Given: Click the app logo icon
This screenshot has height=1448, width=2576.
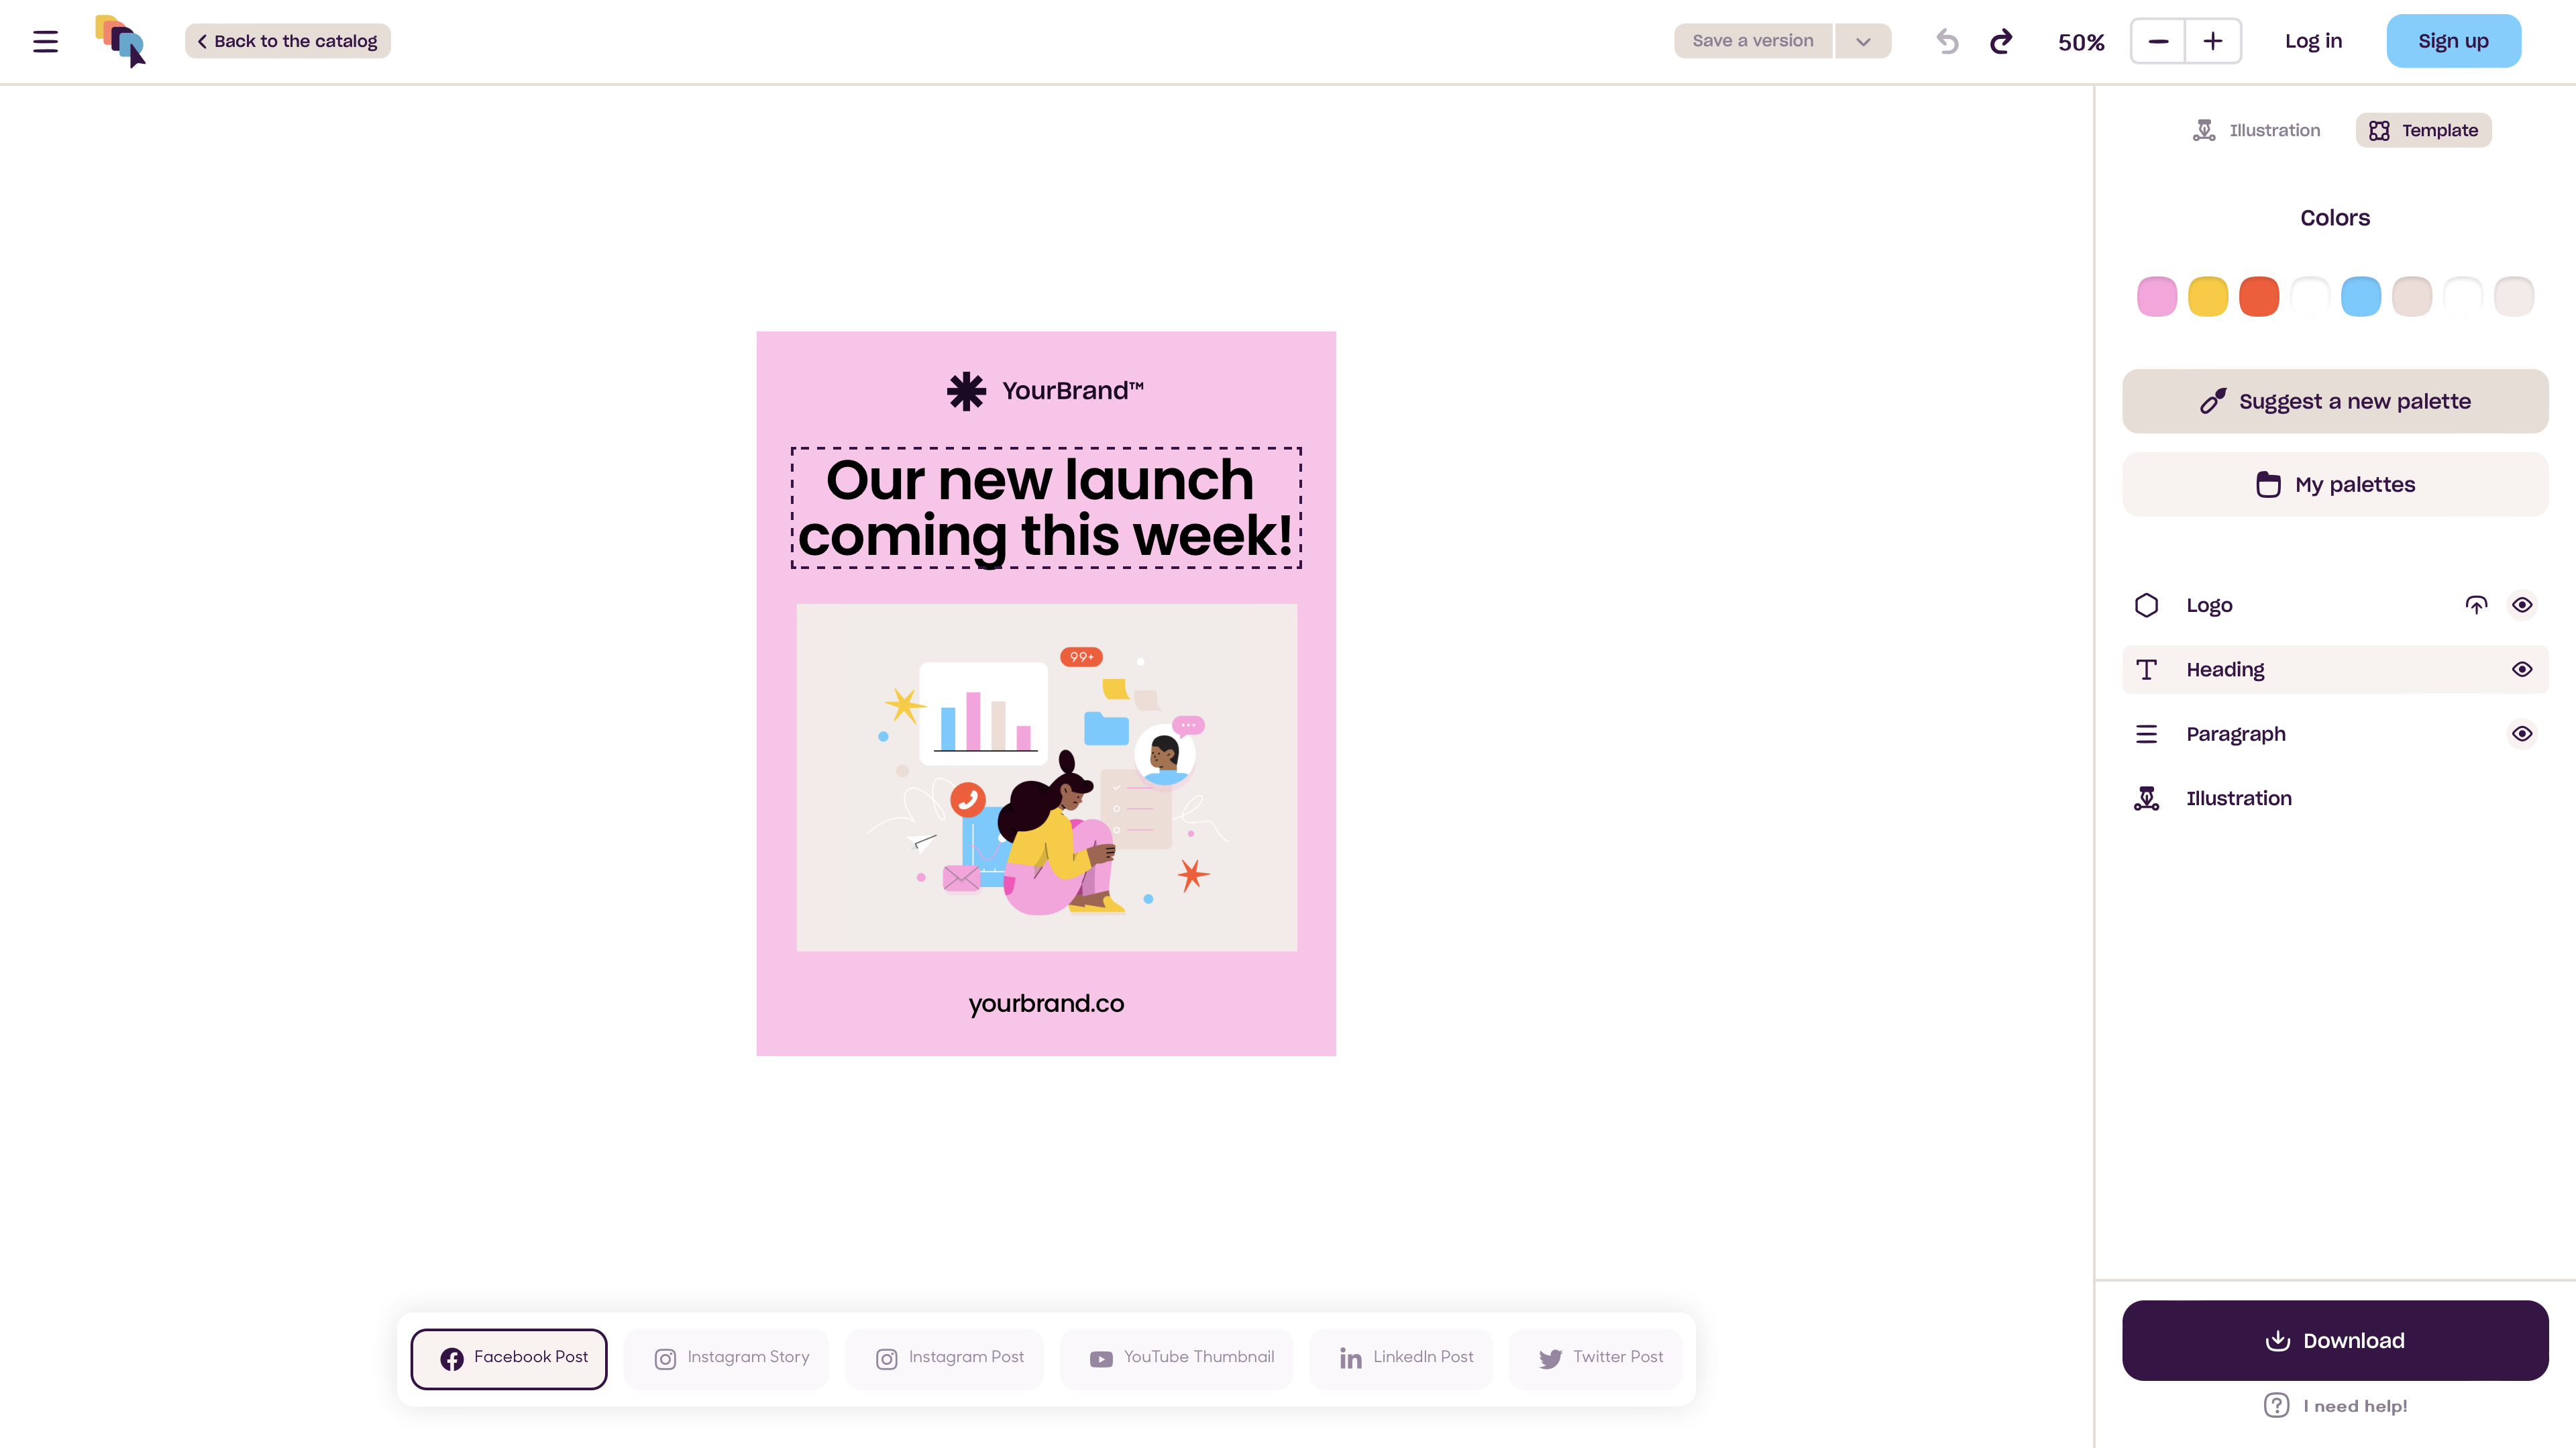Looking at the screenshot, I should coord(121,41).
